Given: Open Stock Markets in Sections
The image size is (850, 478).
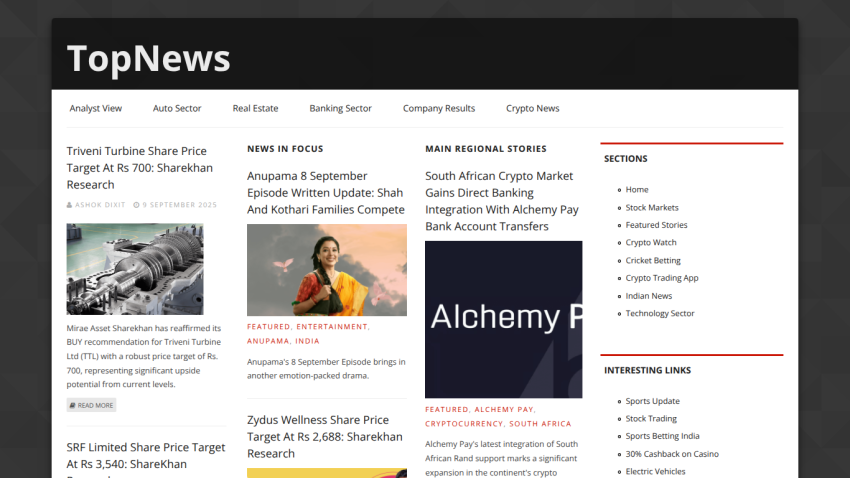Looking at the screenshot, I should pyautogui.click(x=652, y=208).
